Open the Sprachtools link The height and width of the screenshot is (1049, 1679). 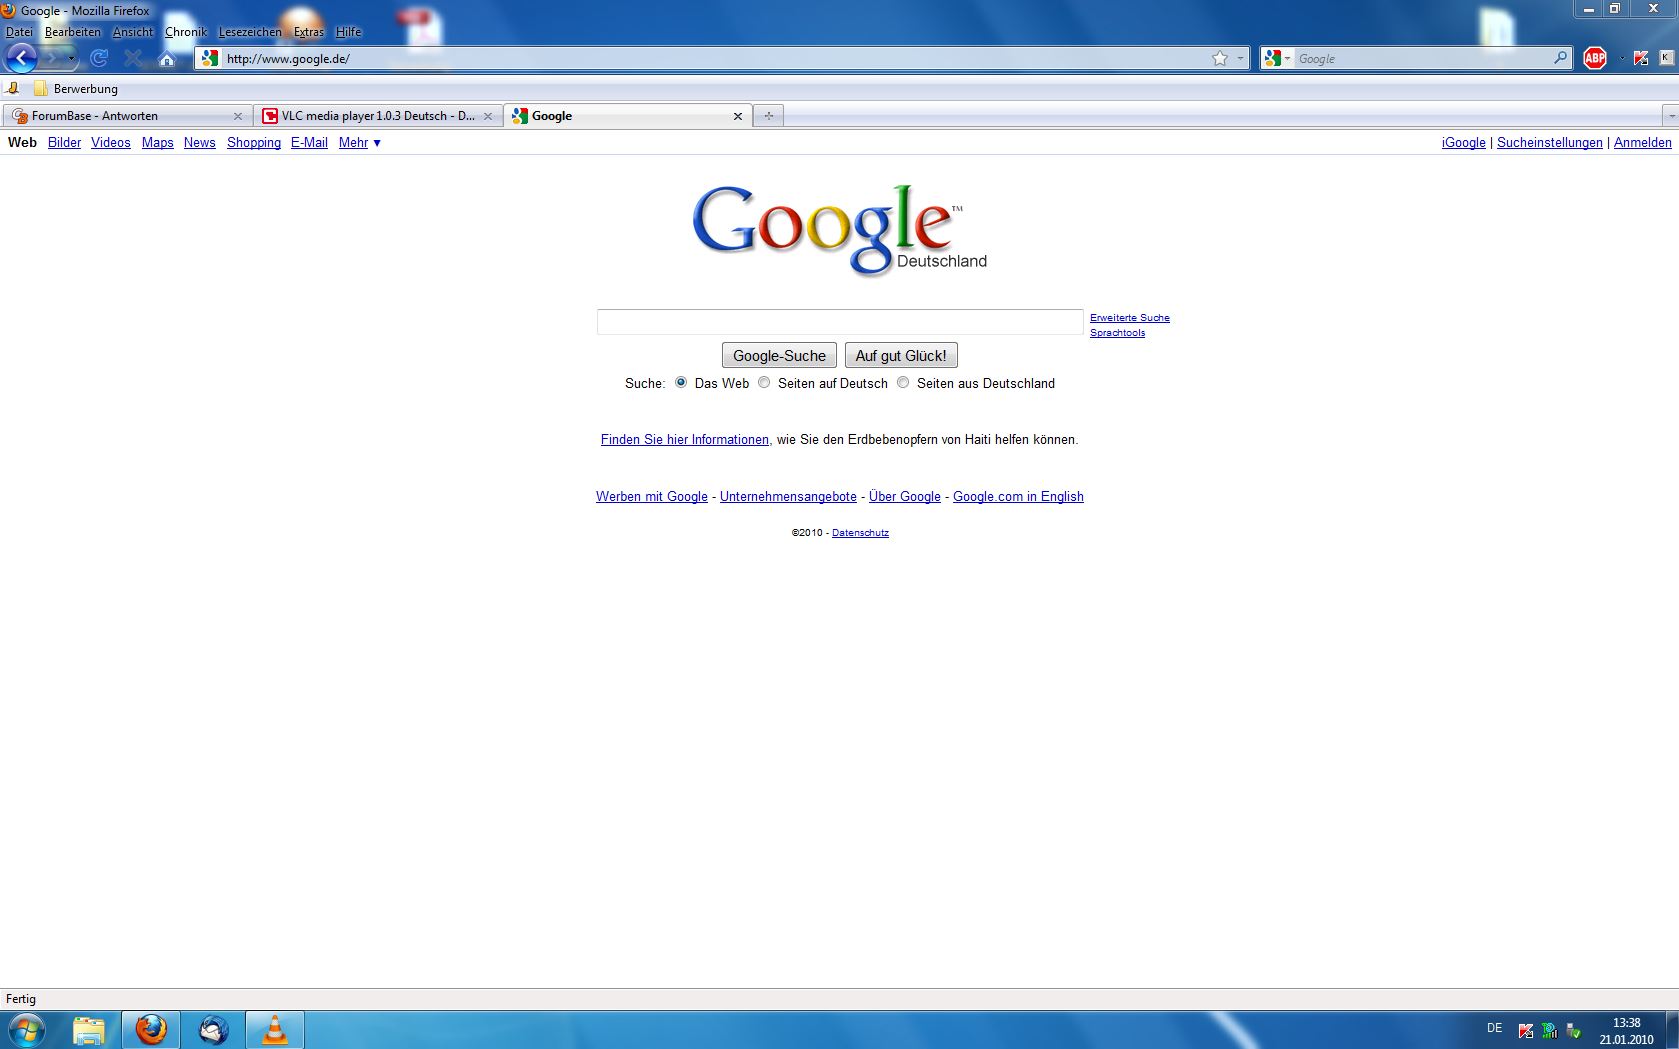click(x=1117, y=333)
